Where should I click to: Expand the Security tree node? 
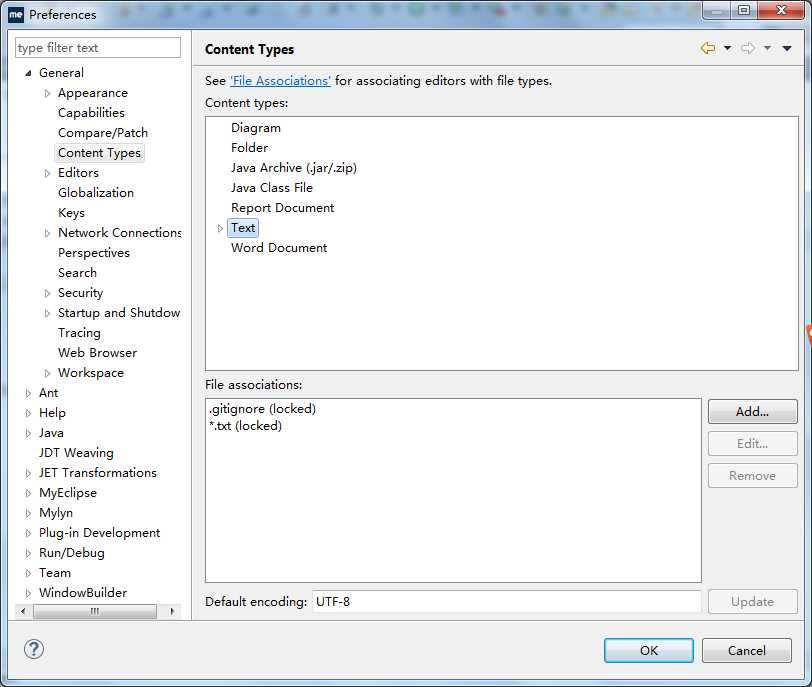[47, 293]
